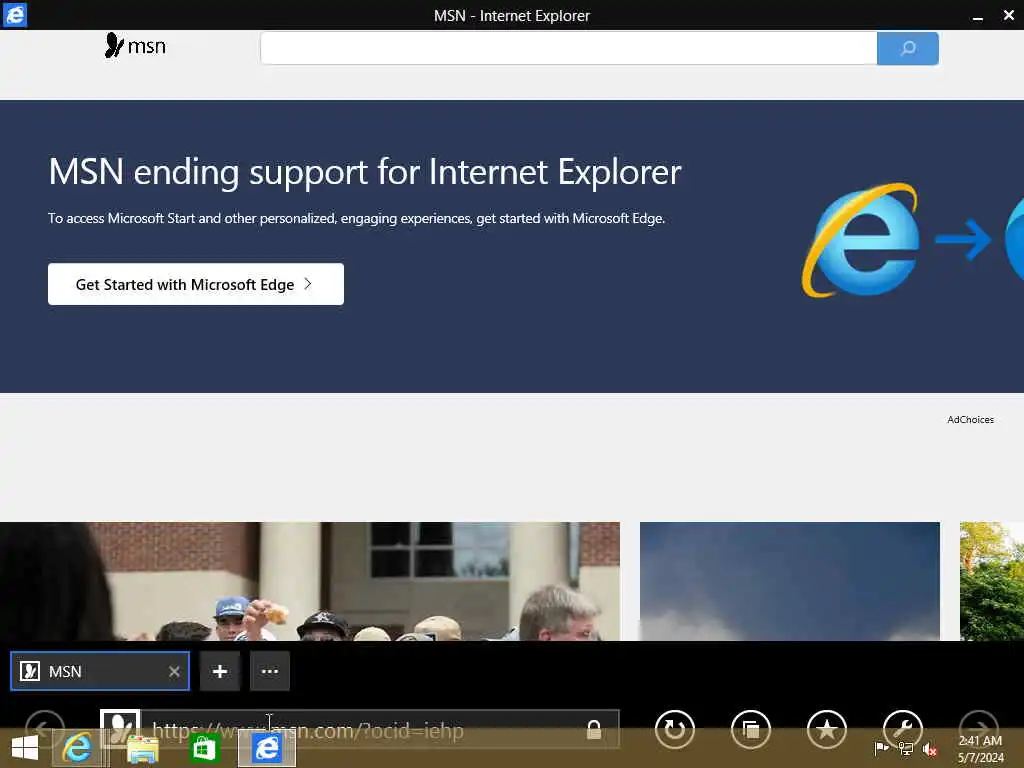Select the active Internet Explorer app on taskbar

(x=267, y=748)
